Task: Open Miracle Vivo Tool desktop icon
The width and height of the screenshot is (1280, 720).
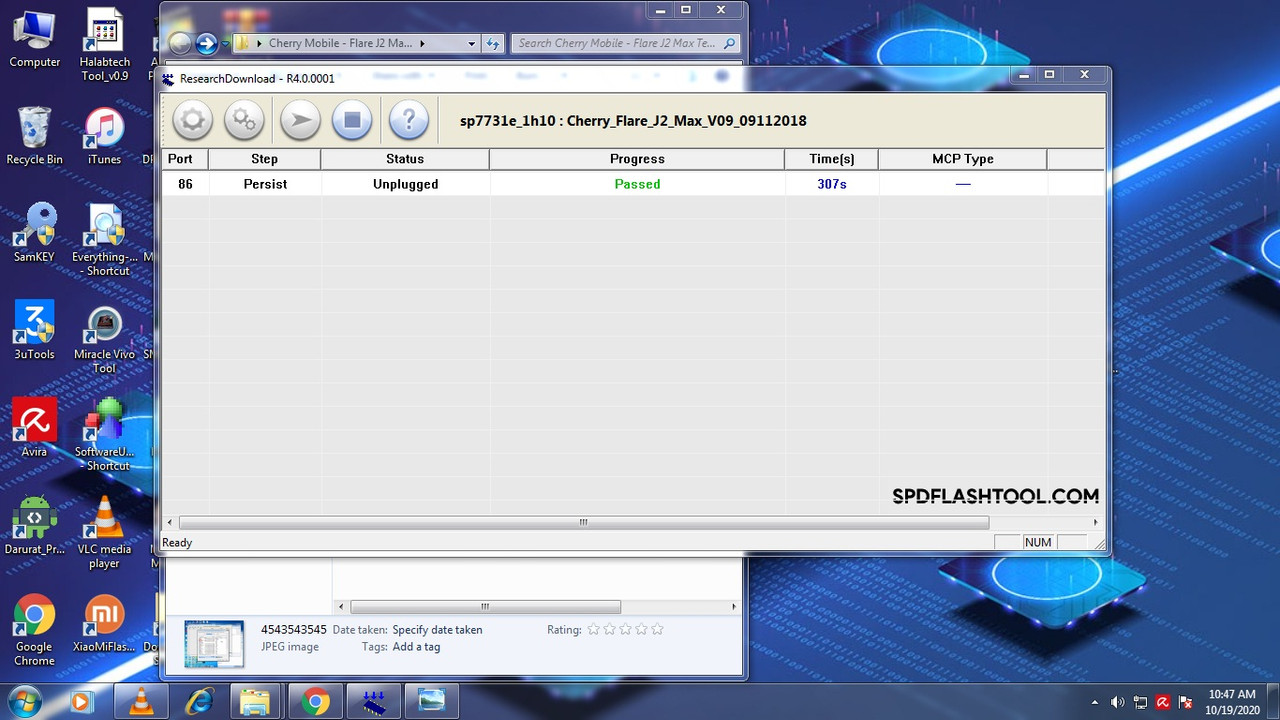Action: click(x=105, y=337)
